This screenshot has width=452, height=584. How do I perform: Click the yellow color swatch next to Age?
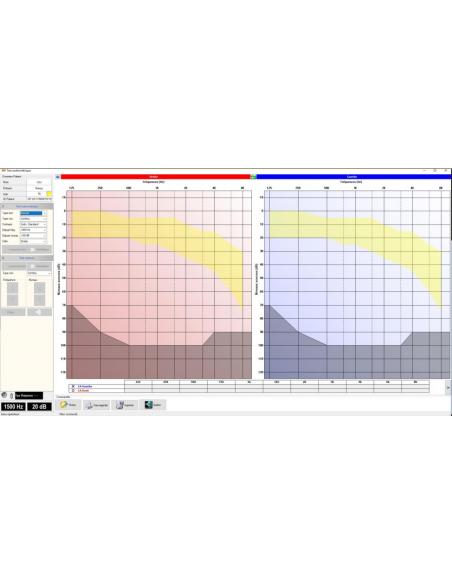pyautogui.click(x=49, y=194)
